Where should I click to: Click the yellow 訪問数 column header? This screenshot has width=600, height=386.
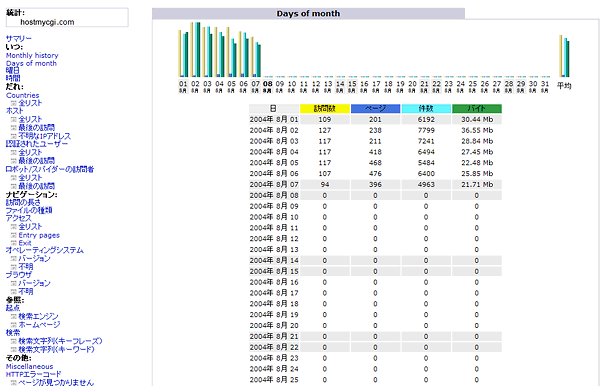[x=324, y=109]
